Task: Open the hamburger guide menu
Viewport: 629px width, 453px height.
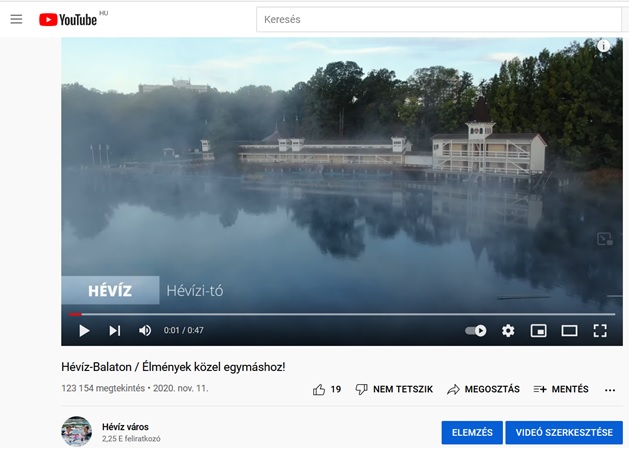Action: tap(16, 19)
